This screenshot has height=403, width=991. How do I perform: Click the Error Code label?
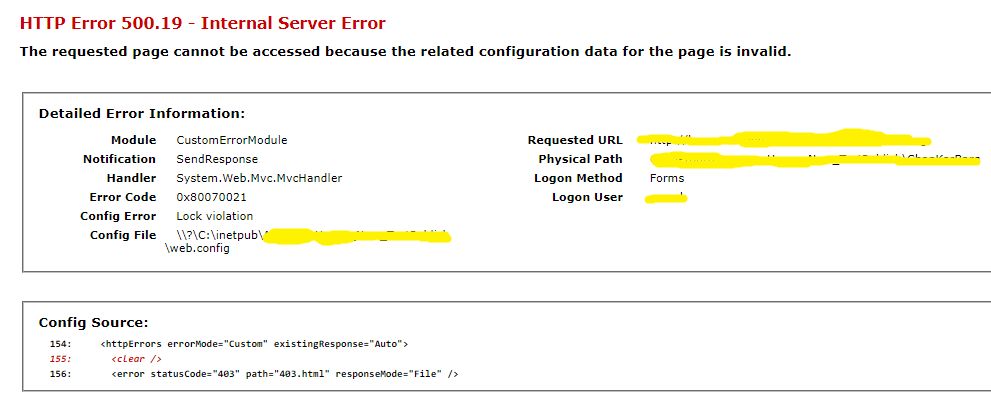coord(123,197)
